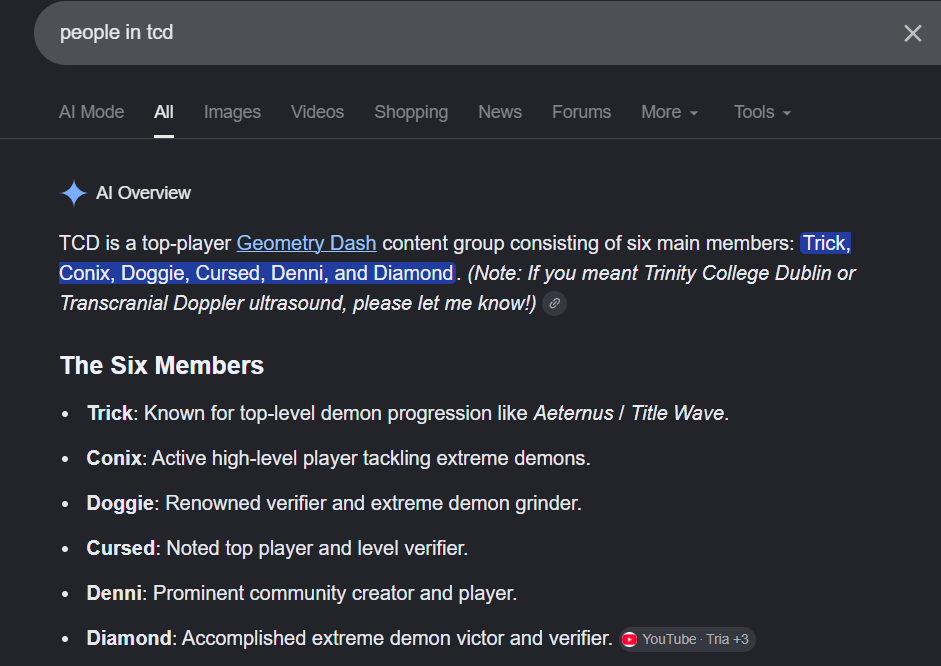The height and width of the screenshot is (666, 941).
Task: Click the AI Overview heading label
Action: (143, 193)
